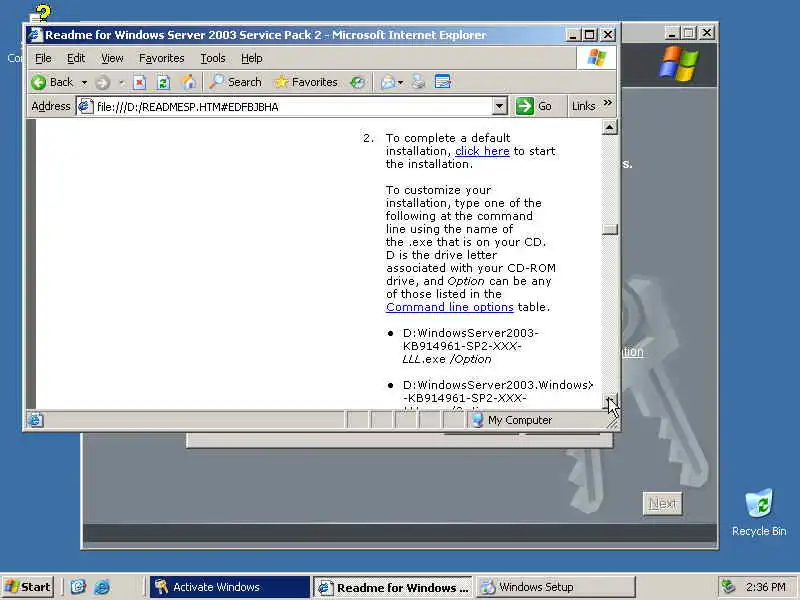The height and width of the screenshot is (600, 800).
Task: Click the status bar page icon
Action: (x=36, y=420)
